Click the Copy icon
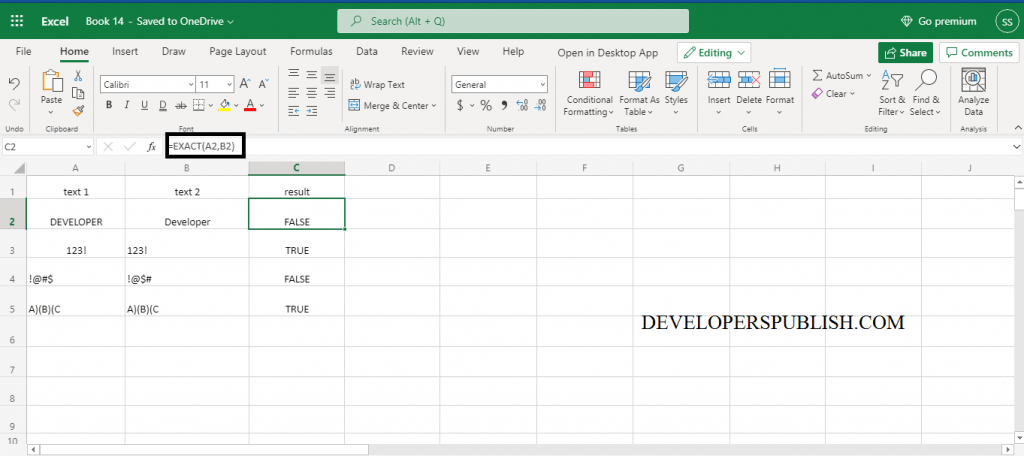1024x456 pixels. tap(78, 93)
